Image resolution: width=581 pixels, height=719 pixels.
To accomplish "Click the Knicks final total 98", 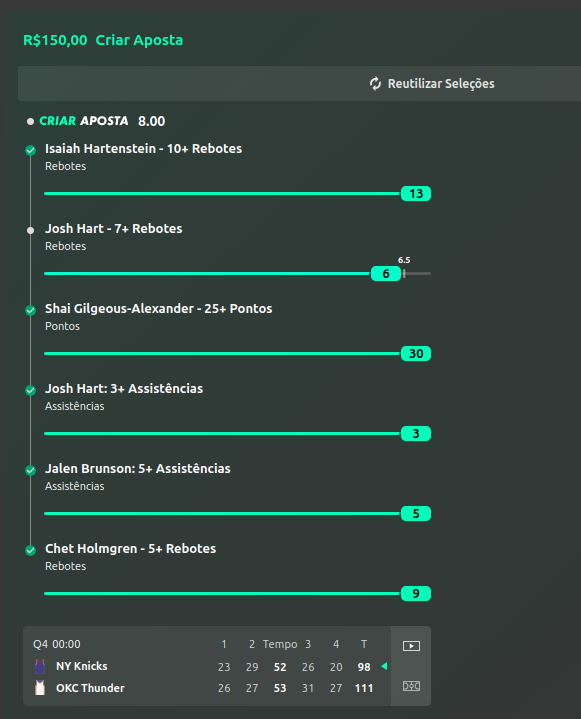I will click(x=364, y=667).
